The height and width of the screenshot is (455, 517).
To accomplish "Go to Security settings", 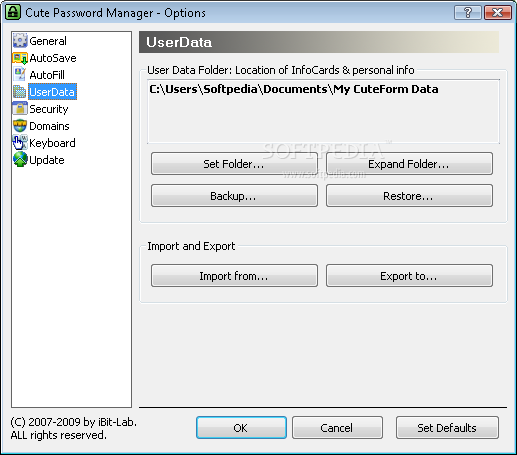I will coord(49,109).
